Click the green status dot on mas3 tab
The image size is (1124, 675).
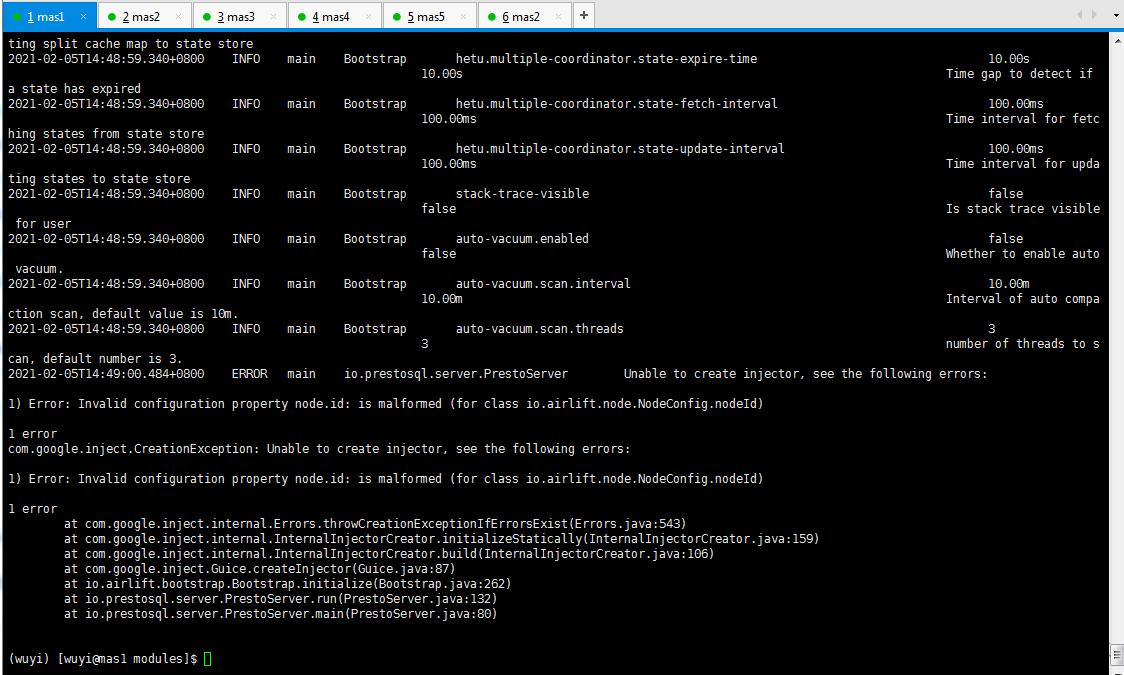coord(207,16)
